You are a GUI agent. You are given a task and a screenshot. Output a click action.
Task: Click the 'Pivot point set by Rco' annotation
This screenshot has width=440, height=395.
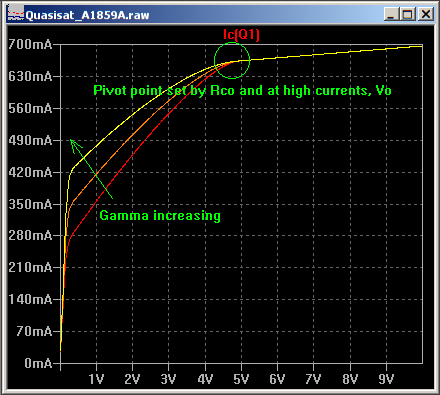point(242,91)
